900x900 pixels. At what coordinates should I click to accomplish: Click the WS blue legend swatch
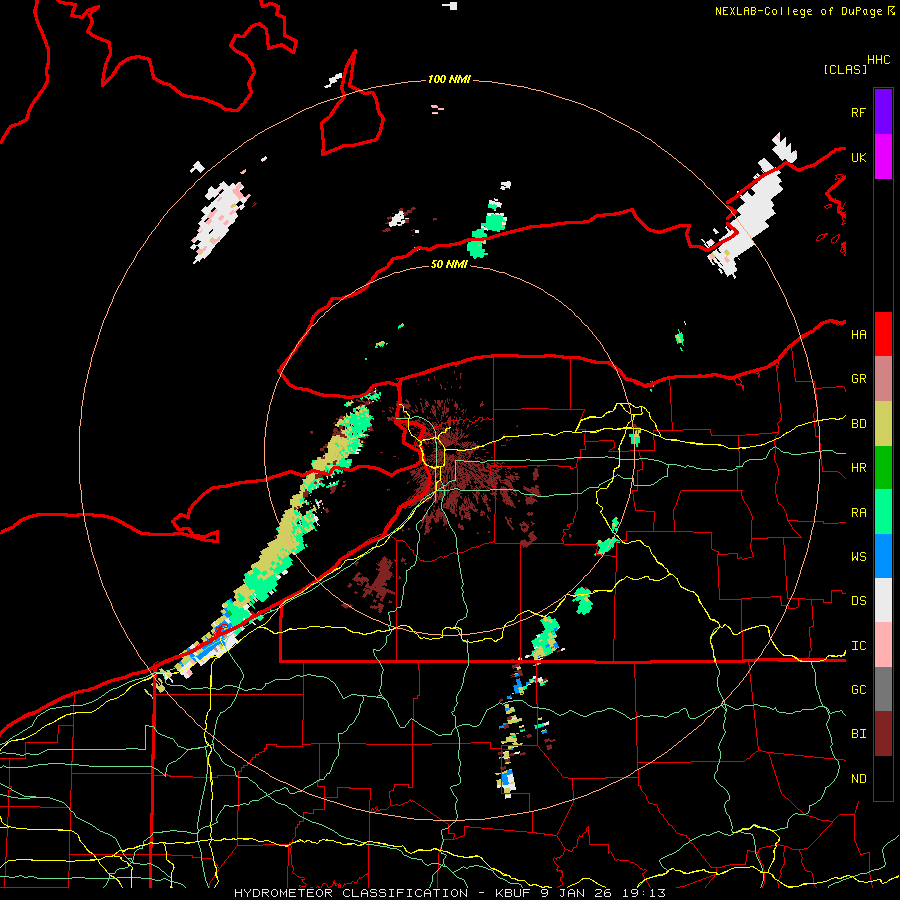click(883, 556)
